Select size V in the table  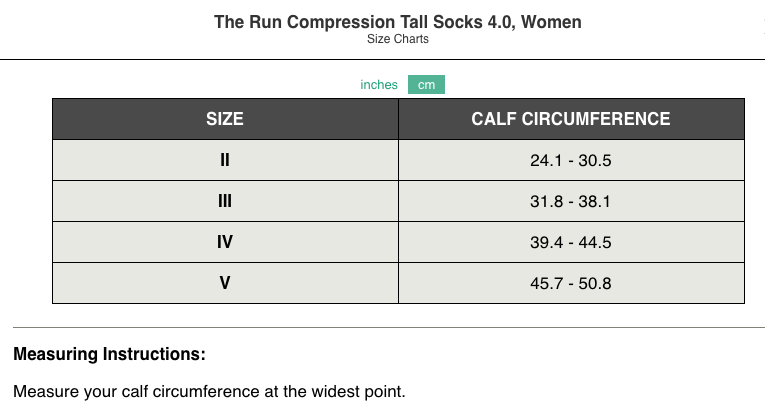pyautogui.click(x=225, y=283)
